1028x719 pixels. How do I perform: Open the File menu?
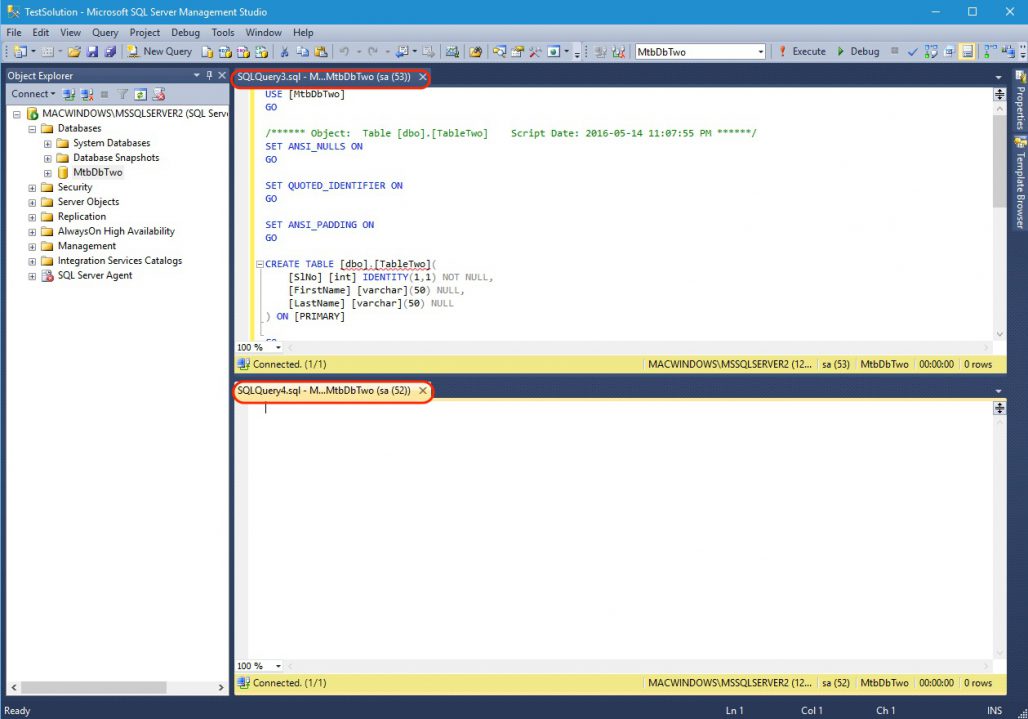14,32
